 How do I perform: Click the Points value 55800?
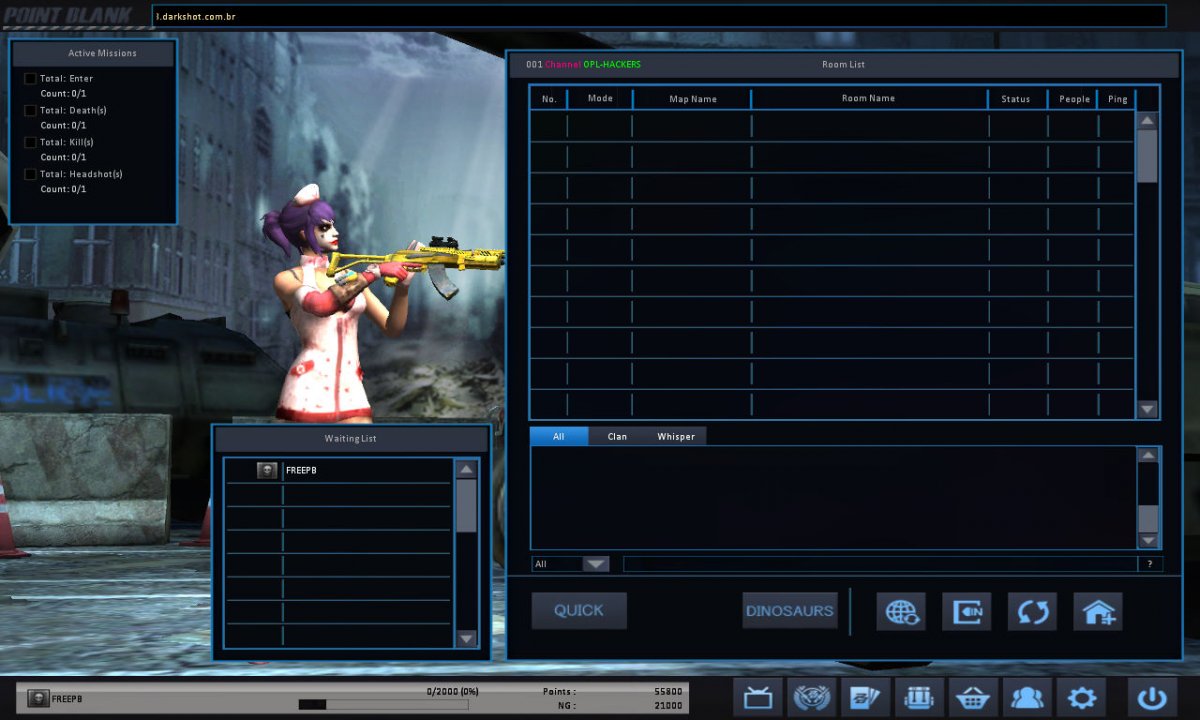668,691
